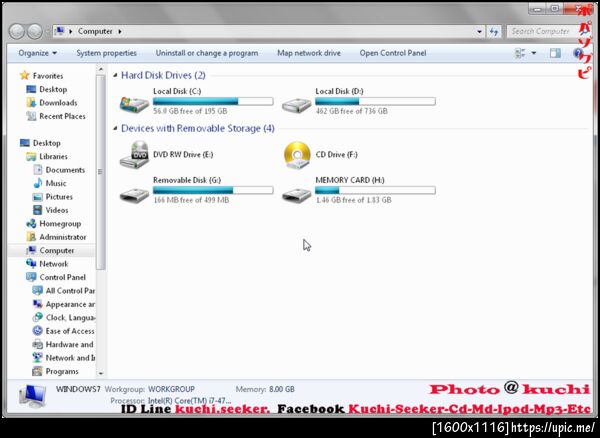Collapse Devices with Removable Storage group
The width and height of the screenshot is (600, 438).
tap(115, 129)
